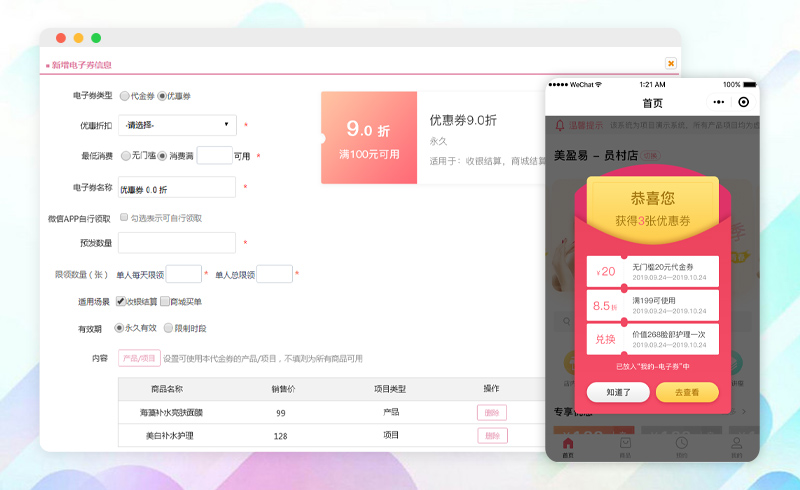Tap the 8.5折 coupon row

(x=652, y=305)
